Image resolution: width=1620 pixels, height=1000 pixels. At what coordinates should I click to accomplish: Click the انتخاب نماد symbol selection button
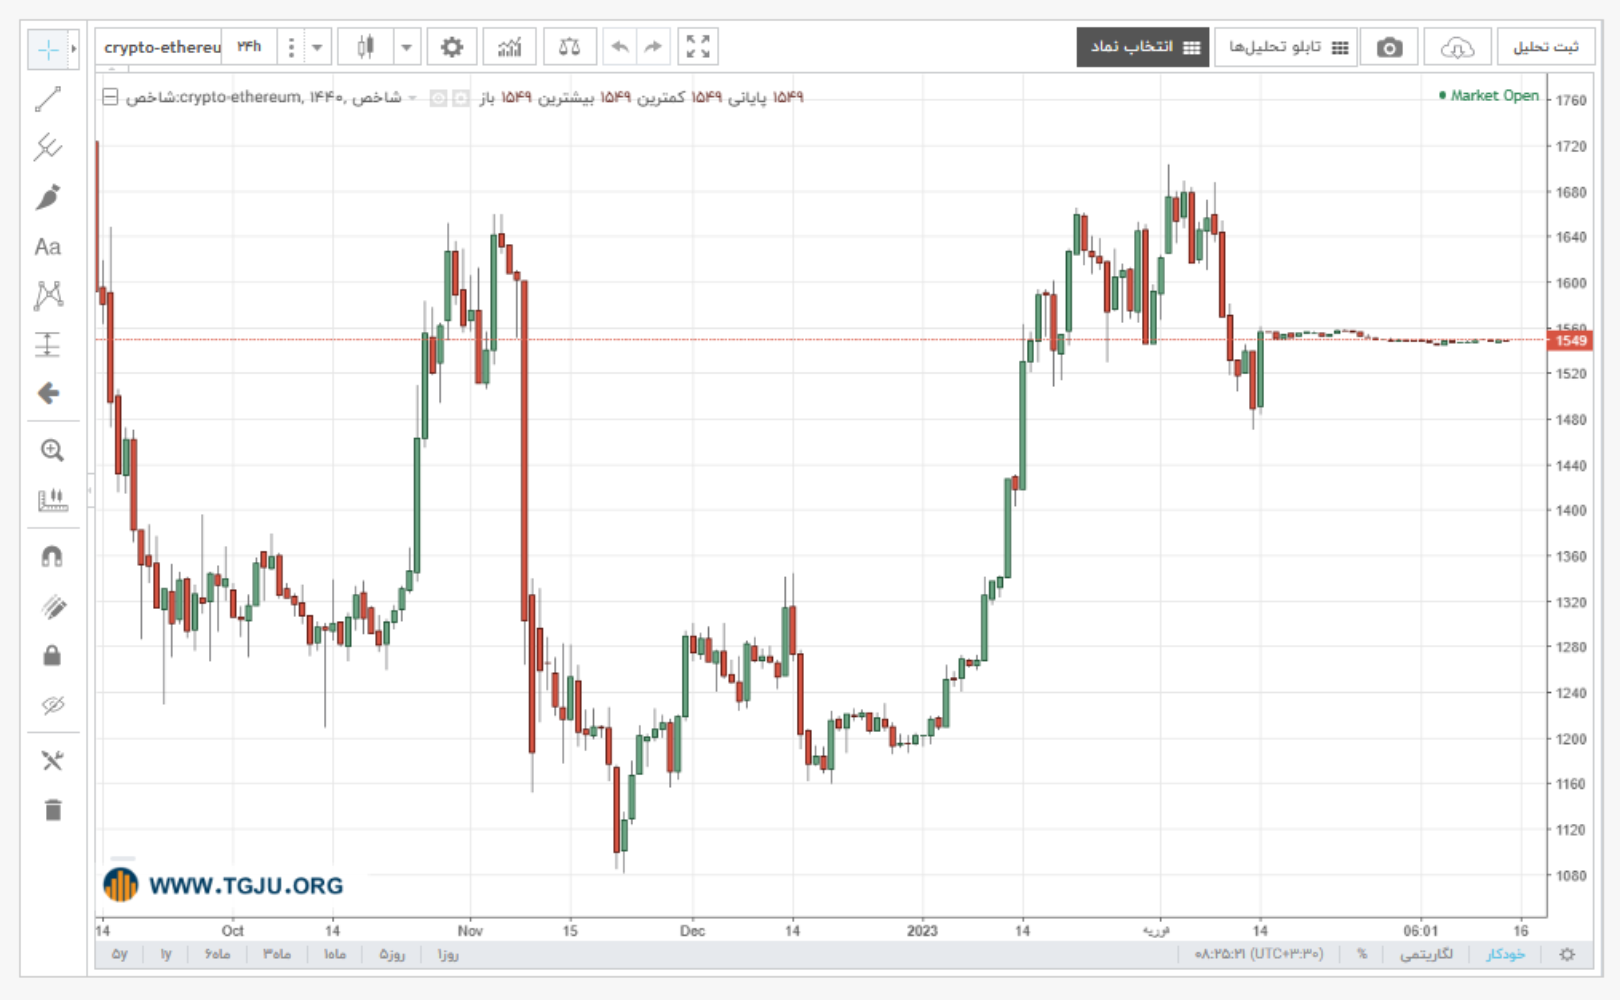[x=1142, y=47]
